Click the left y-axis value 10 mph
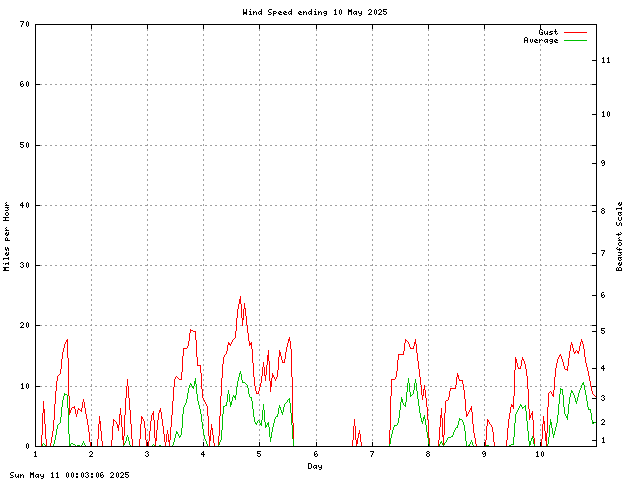640x480 pixels. click(x=24, y=386)
